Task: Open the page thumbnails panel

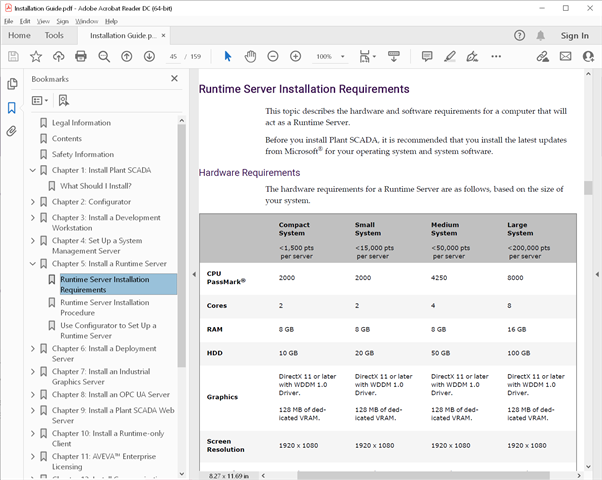Action: [x=12, y=84]
